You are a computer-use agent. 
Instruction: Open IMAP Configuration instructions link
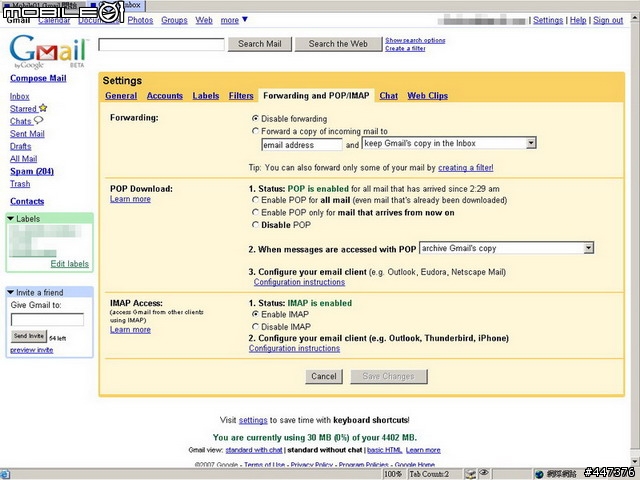294,348
